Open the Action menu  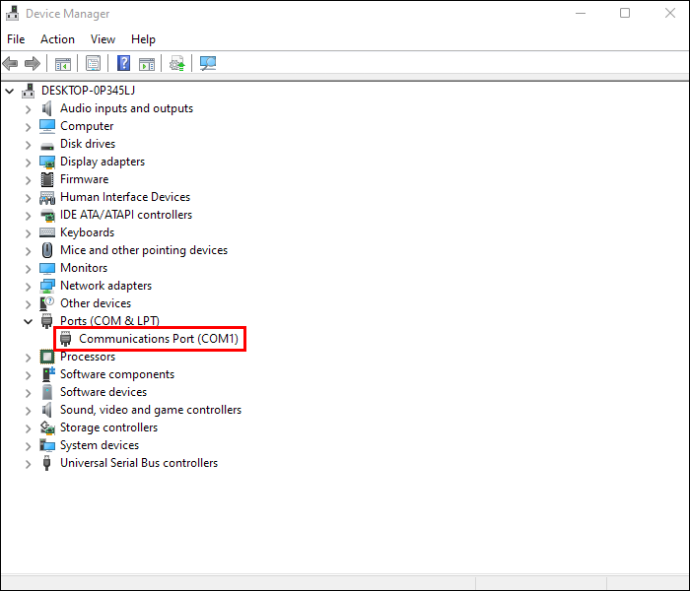point(58,39)
